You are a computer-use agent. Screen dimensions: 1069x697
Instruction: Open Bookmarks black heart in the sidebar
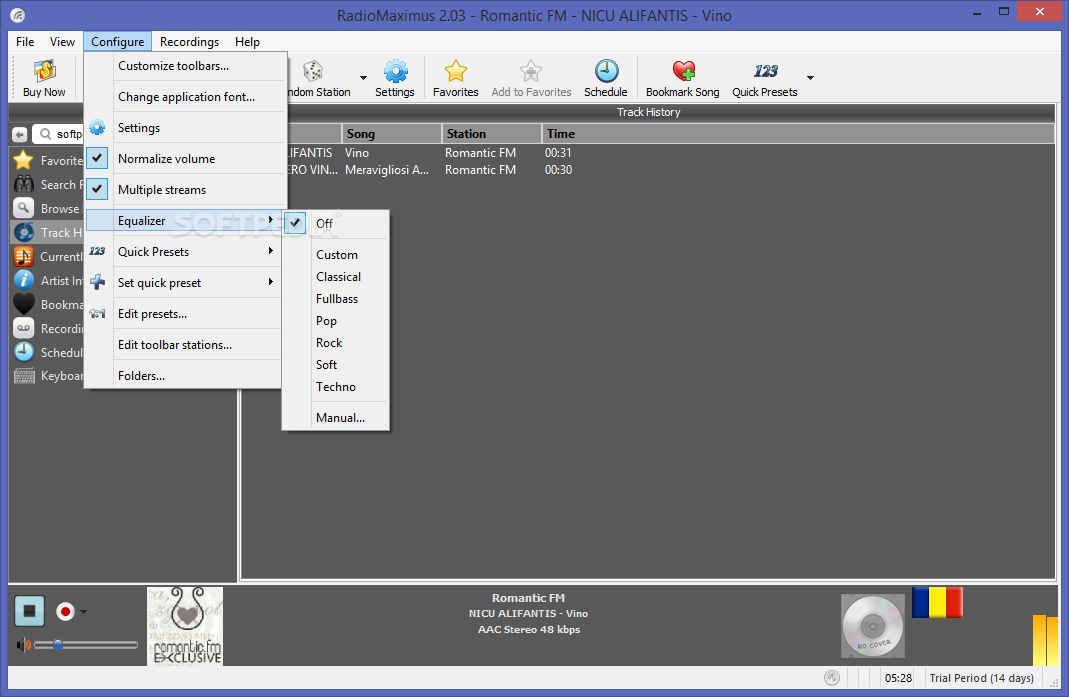coord(23,304)
